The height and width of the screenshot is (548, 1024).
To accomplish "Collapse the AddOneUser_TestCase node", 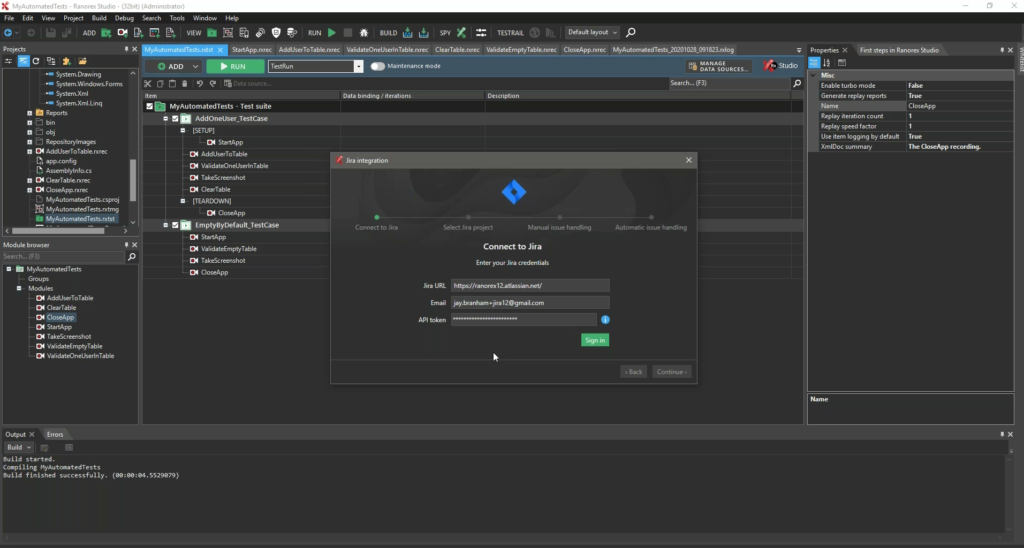I will (x=166, y=118).
